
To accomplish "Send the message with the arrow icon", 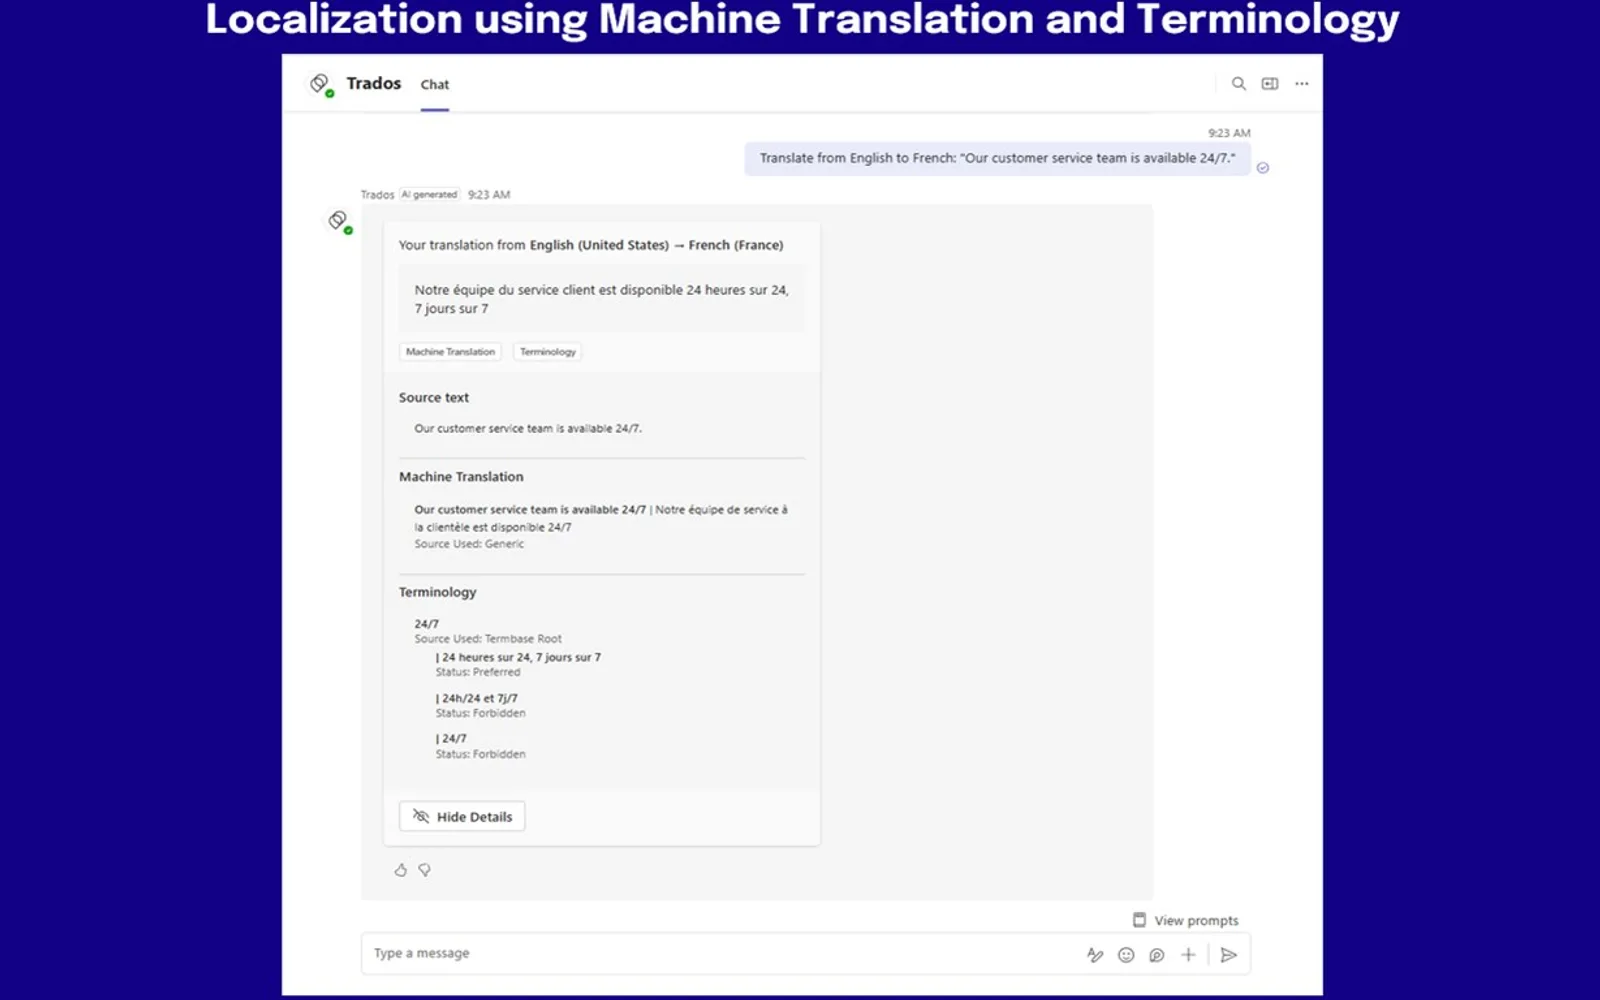I will click(x=1229, y=955).
